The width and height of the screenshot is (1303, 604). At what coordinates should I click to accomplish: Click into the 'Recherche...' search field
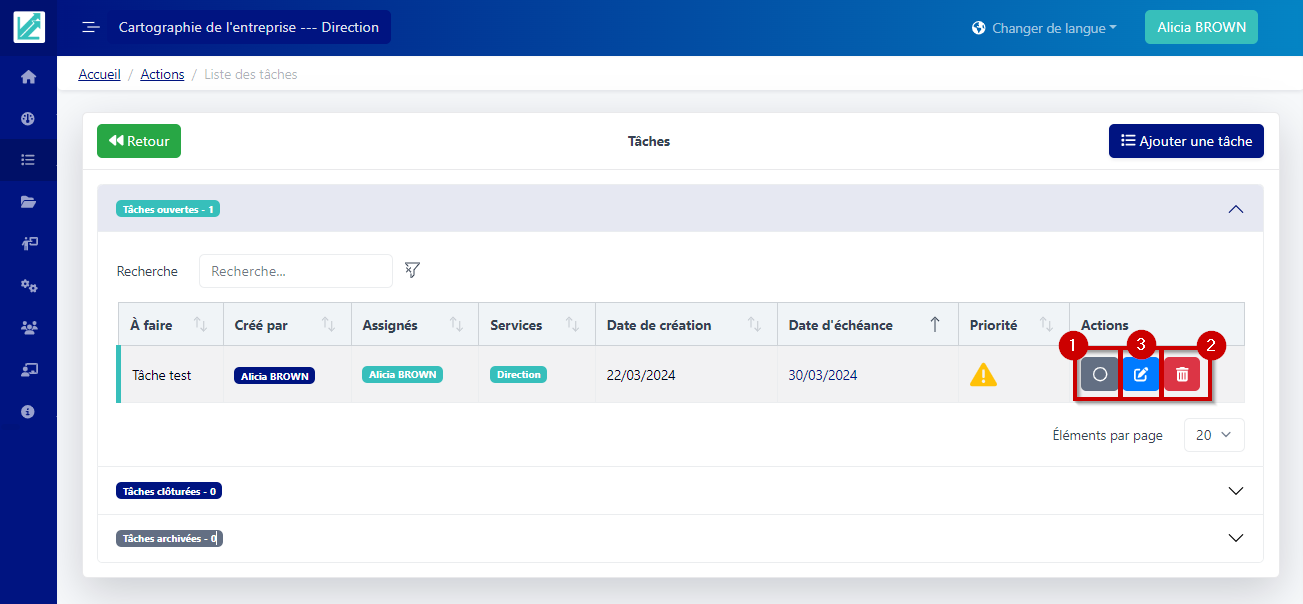pyautogui.click(x=295, y=271)
